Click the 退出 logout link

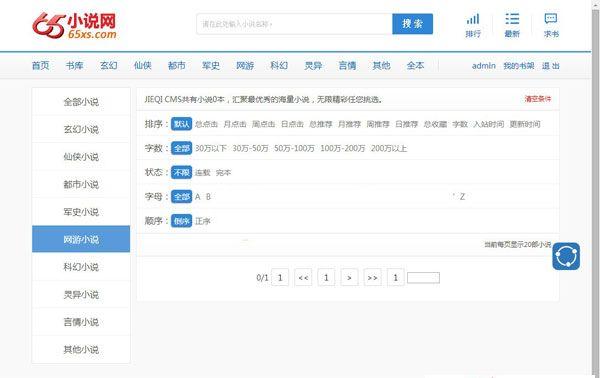[551, 66]
